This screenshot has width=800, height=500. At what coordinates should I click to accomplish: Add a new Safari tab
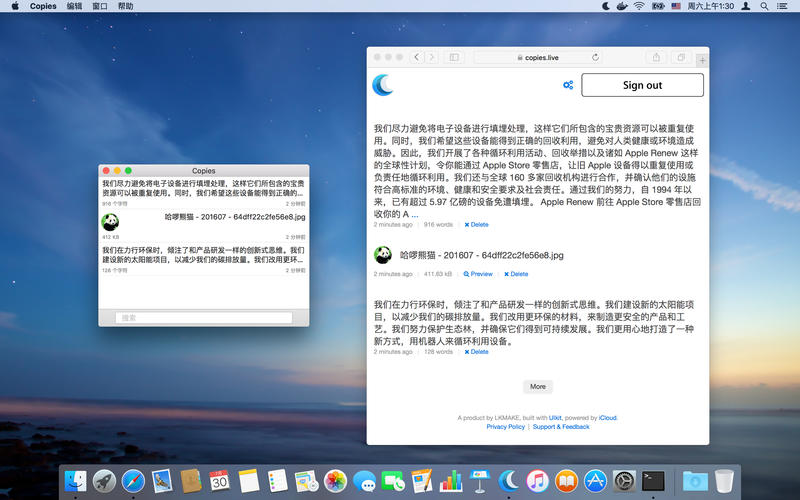[x=703, y=60]
